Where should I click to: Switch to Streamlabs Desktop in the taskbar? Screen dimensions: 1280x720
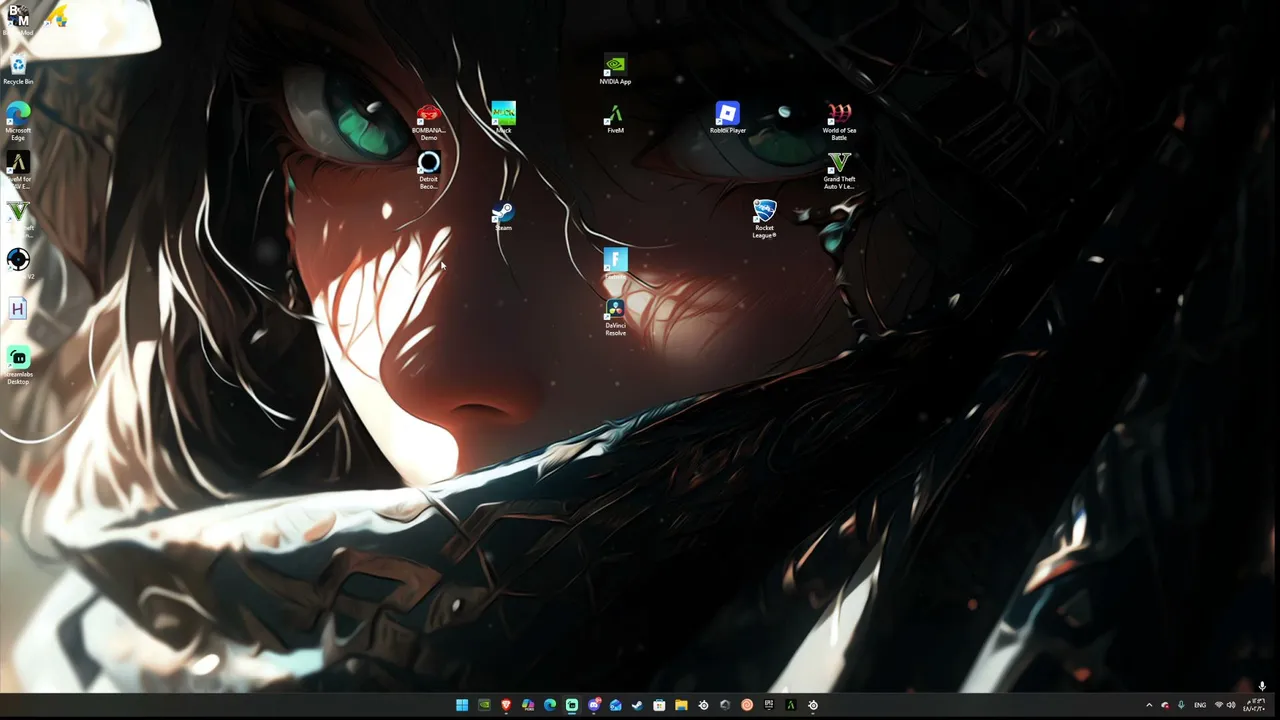click(x=572, y=705)
